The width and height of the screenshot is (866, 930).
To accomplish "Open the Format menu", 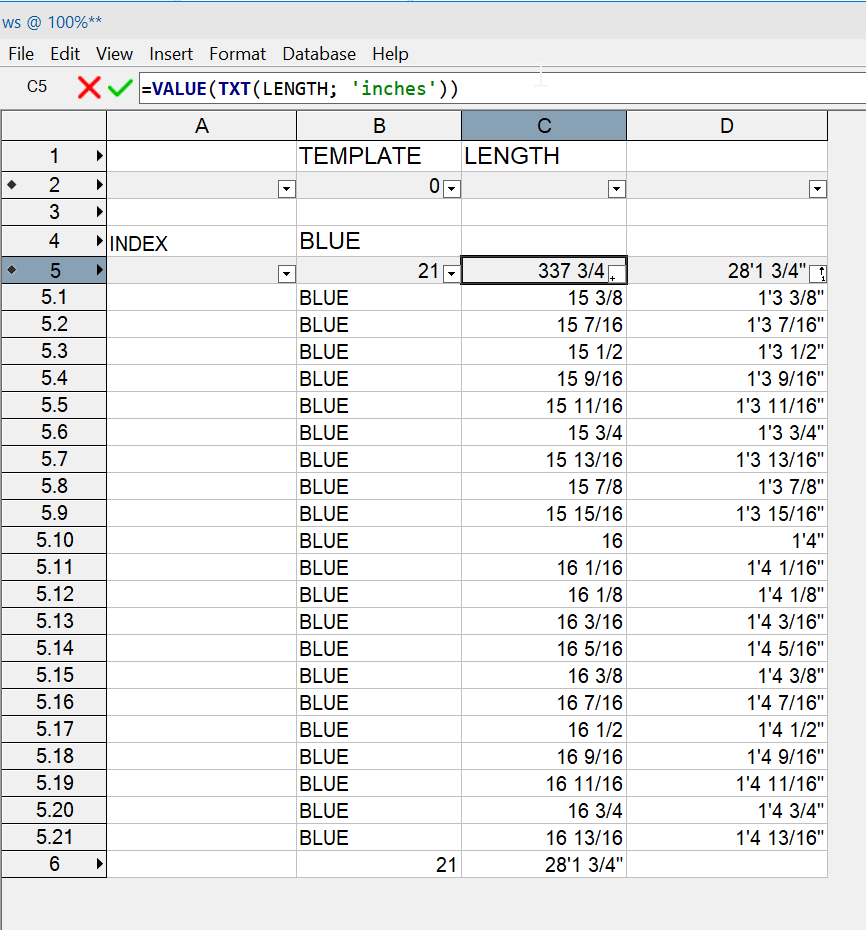I will point(237,54).
